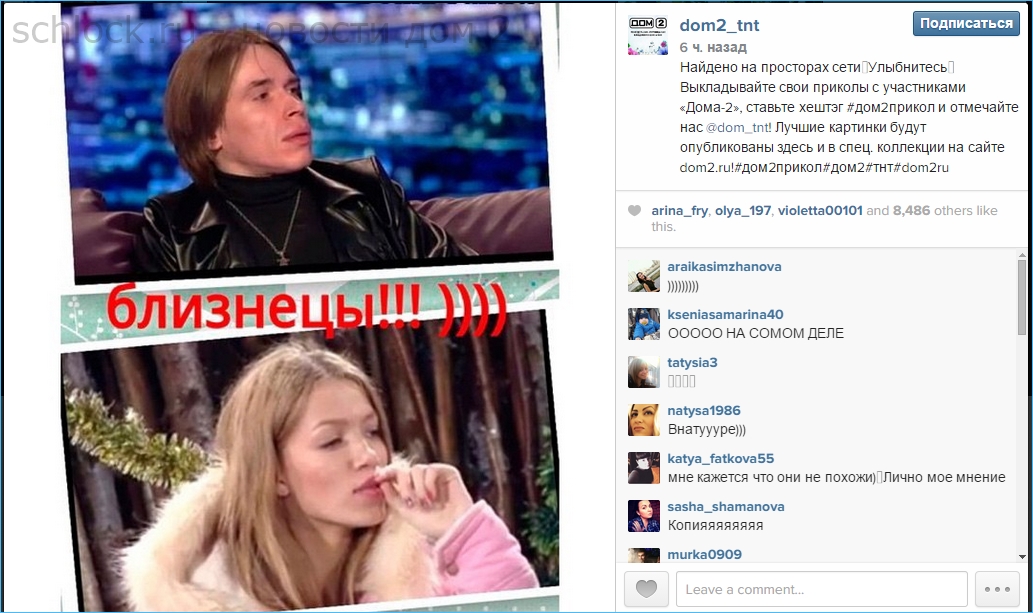Click the violetta00101 liker link
This screenshot has height=613, width=1033.
click(820, 211)
